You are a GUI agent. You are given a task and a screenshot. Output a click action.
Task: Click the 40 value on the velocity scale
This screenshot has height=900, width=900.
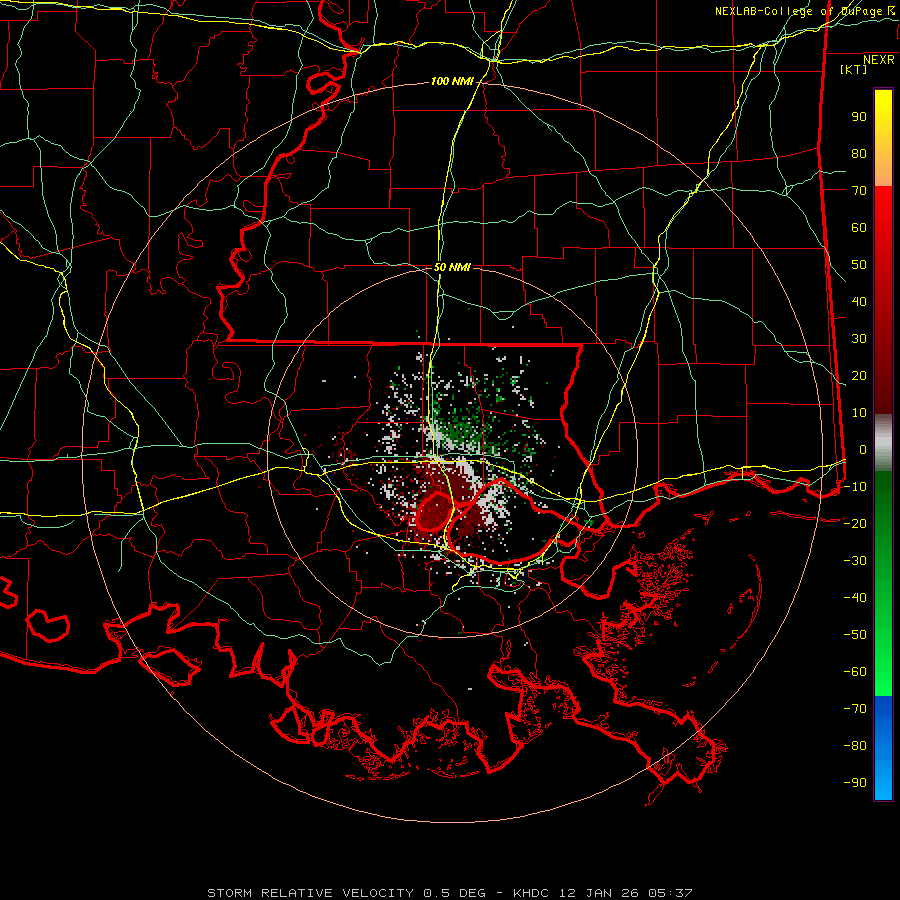point(859,302)
